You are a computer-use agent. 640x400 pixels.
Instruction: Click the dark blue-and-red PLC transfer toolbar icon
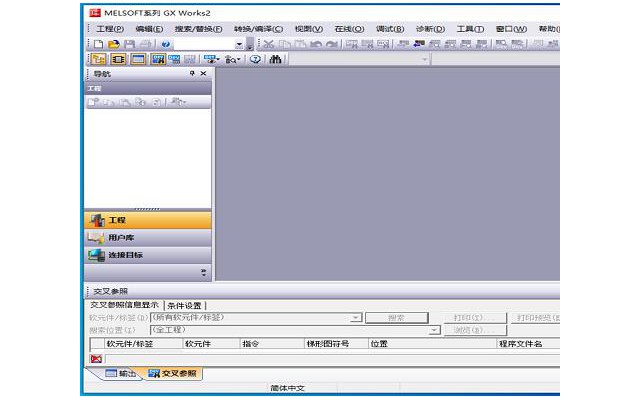(419, 44)
